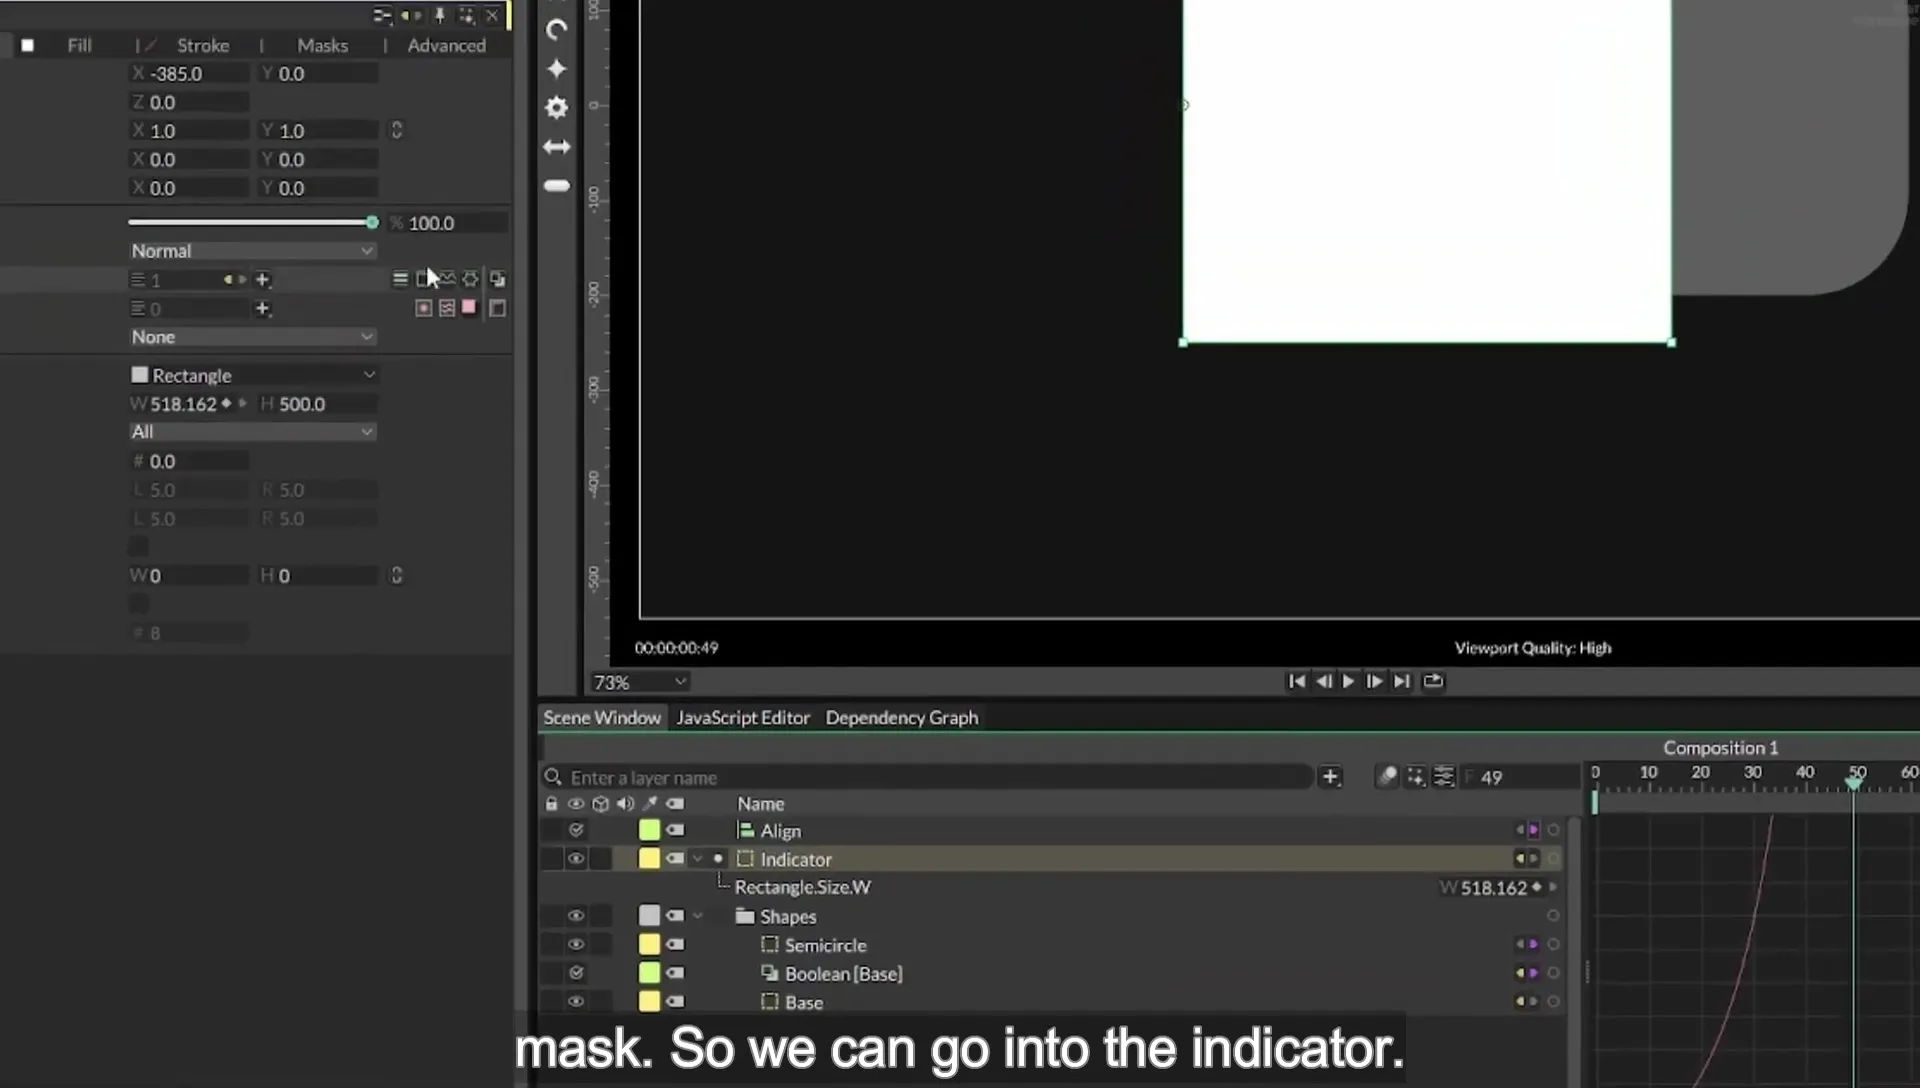Click the yellow color swatch of Indicator layer
Image resolution: width=1920 pixels, height=1088 pixels.
pyautogui.click(x=650, y=859)
